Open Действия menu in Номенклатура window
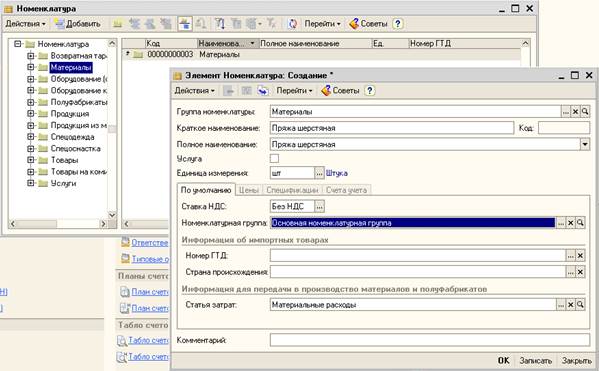 tap(25, 24)
